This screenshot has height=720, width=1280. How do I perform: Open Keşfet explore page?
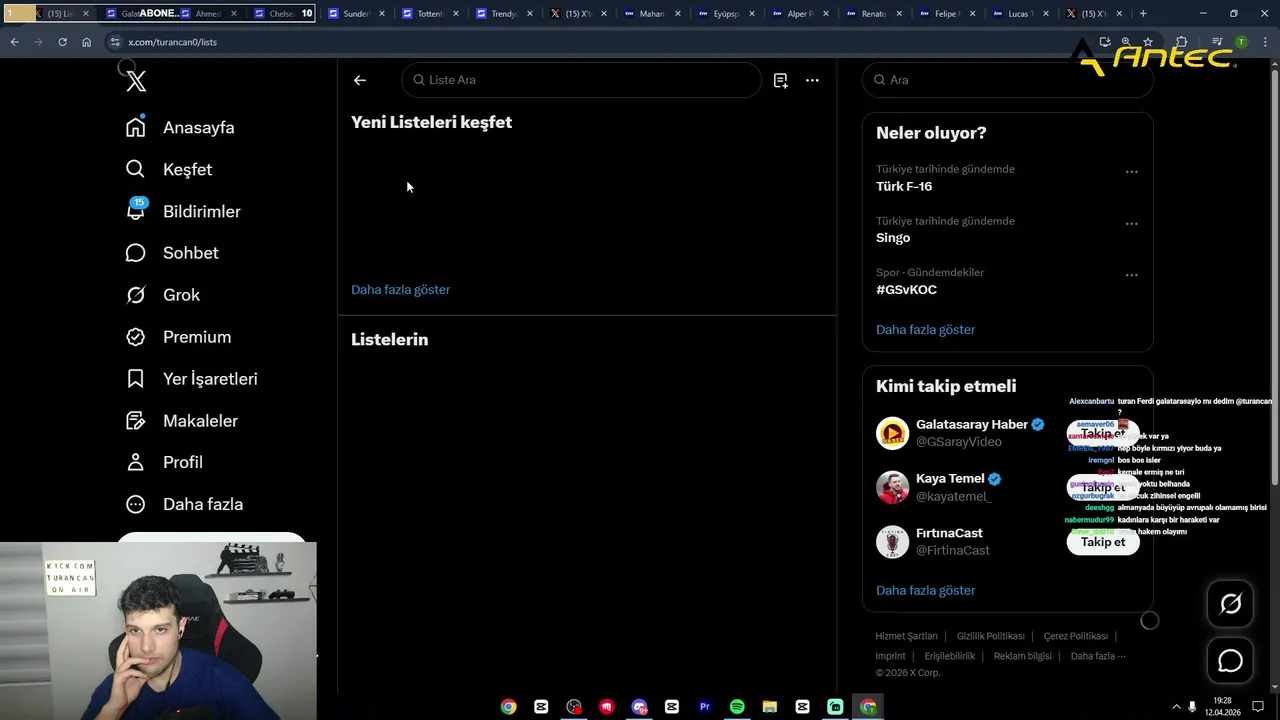point(169,169)
